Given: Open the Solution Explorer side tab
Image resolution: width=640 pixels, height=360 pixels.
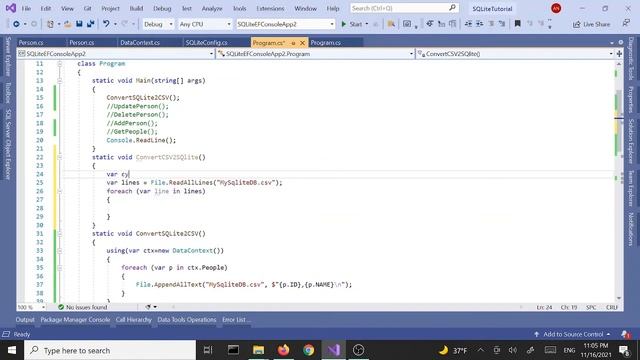Looking at the screenshot, I should (x=631, y=141).
